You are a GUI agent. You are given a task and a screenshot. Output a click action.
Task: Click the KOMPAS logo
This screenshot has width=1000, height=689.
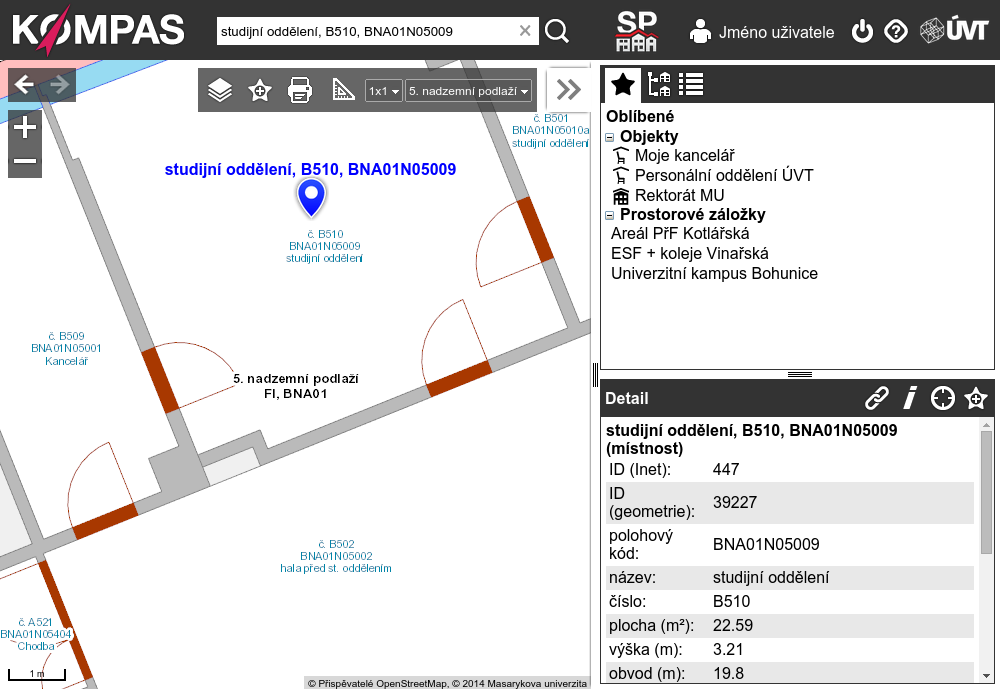(x=98, y=30)
